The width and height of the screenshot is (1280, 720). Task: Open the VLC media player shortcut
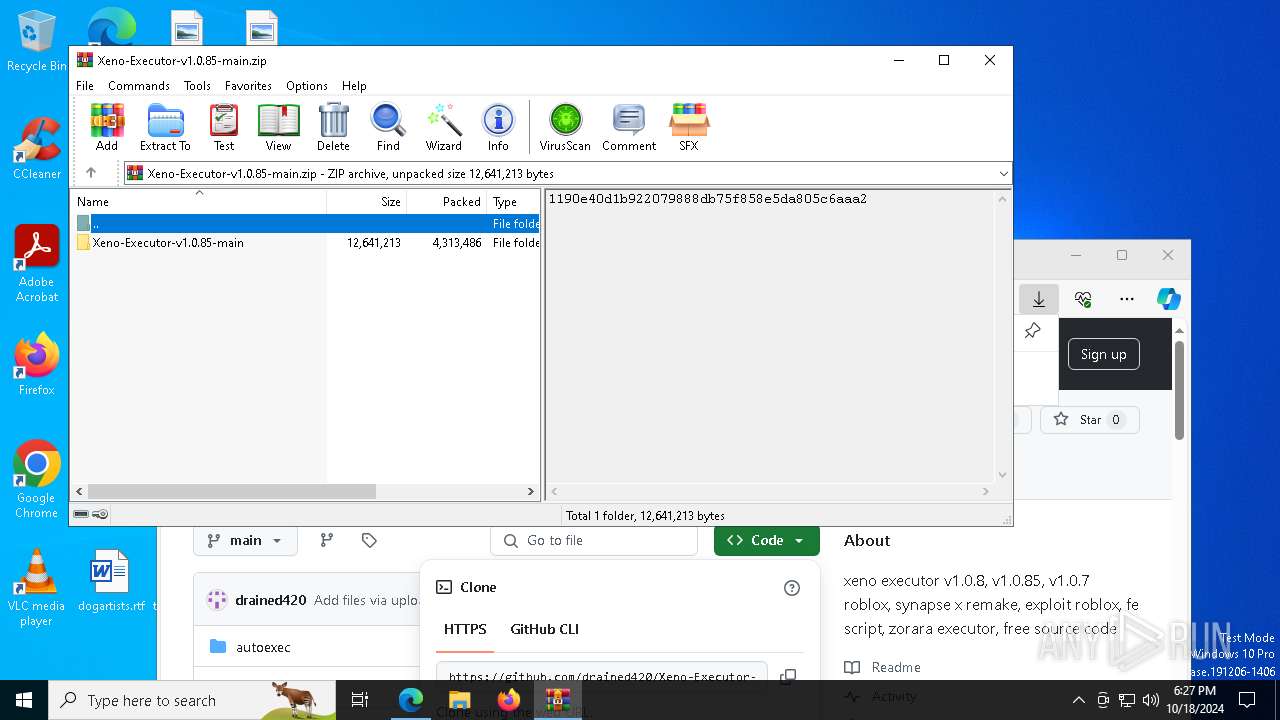[36, 588]
